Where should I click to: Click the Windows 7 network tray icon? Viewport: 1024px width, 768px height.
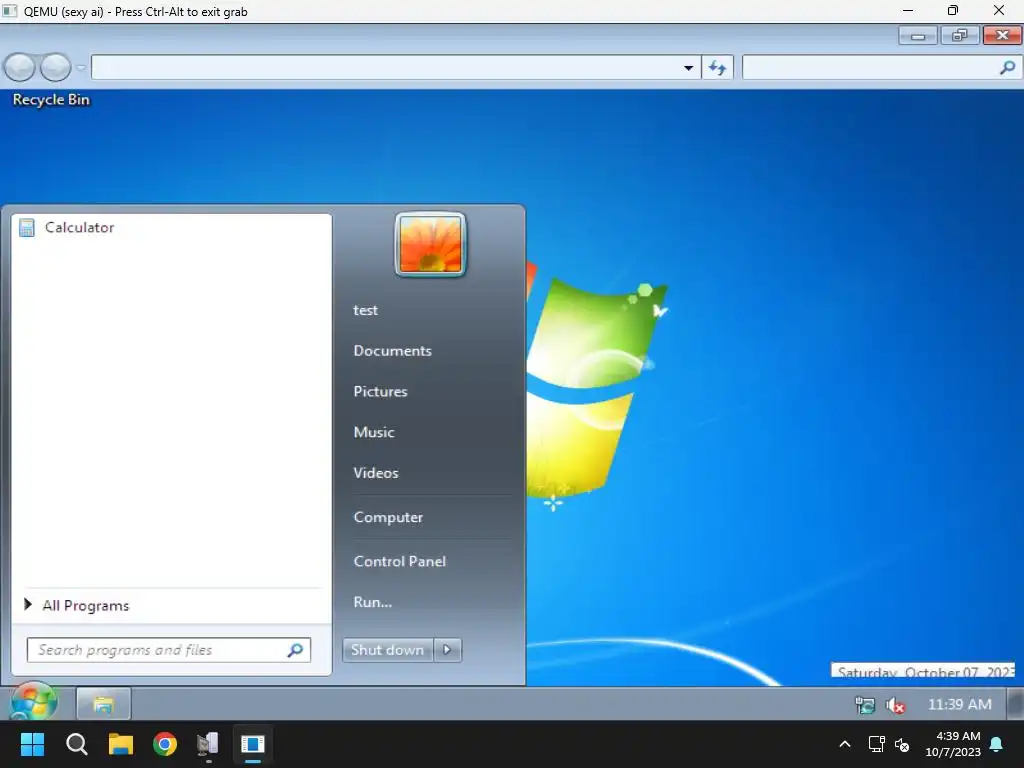coord(865,705)
